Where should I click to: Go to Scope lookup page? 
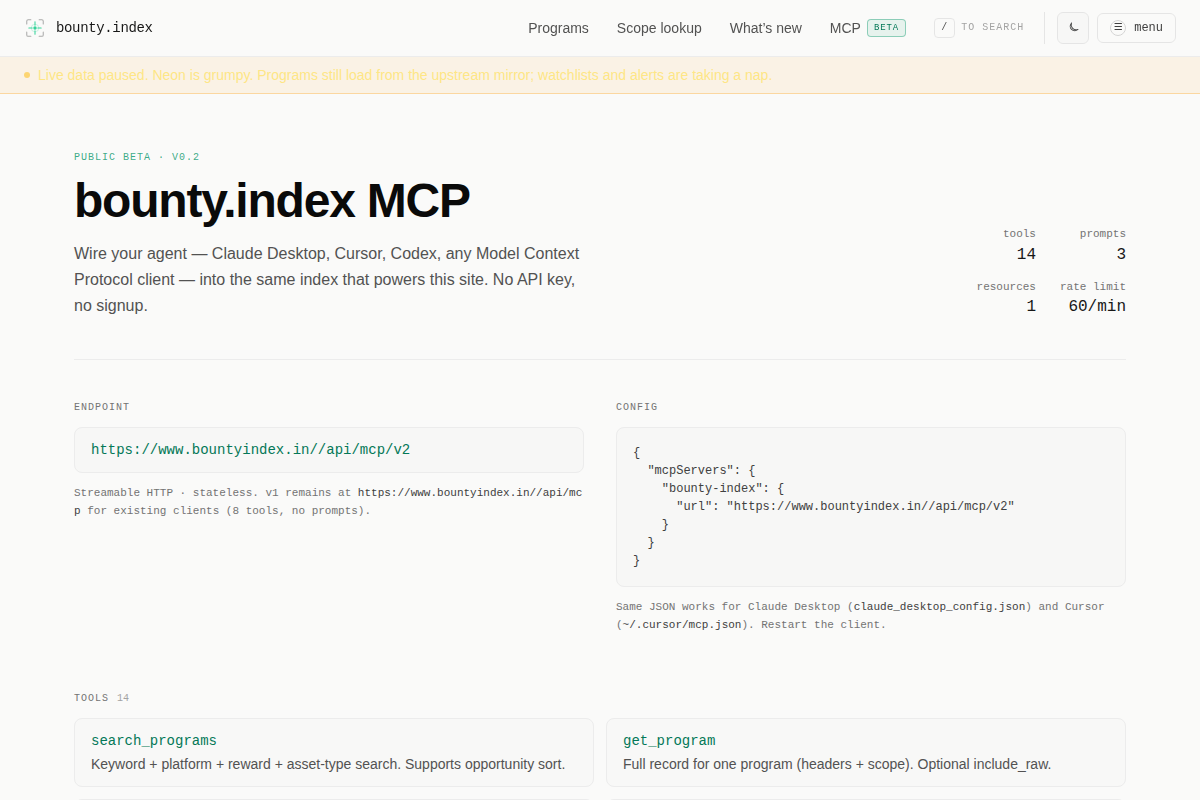[x=659, y=28]
